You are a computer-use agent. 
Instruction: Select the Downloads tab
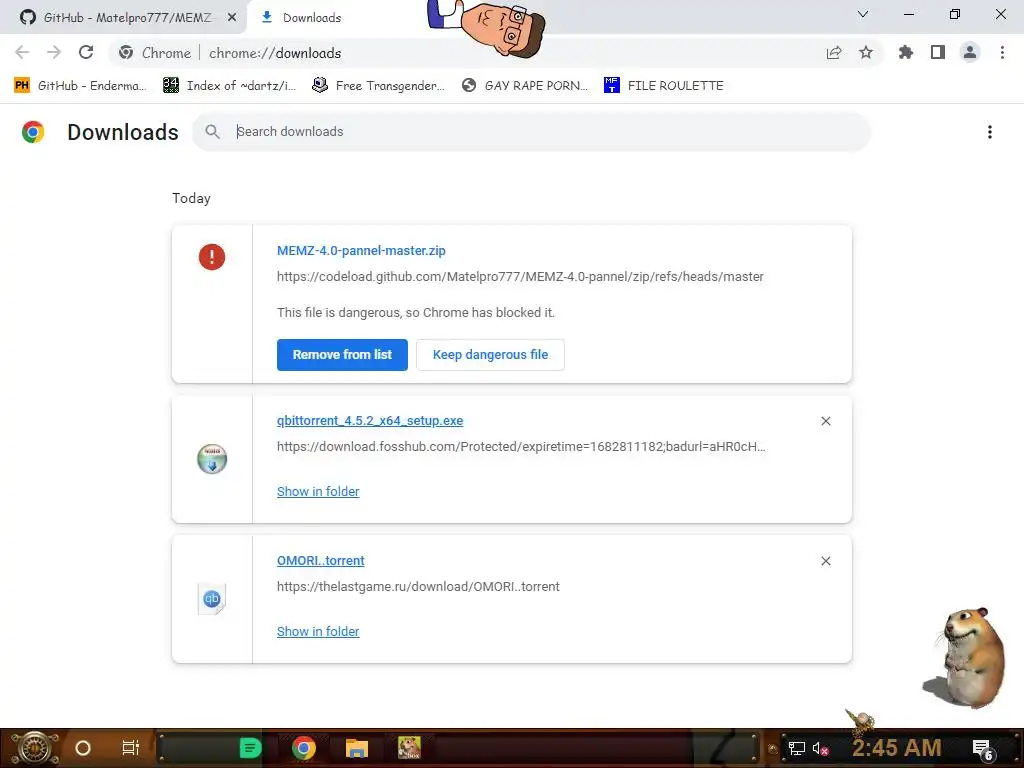click(312, 18)
